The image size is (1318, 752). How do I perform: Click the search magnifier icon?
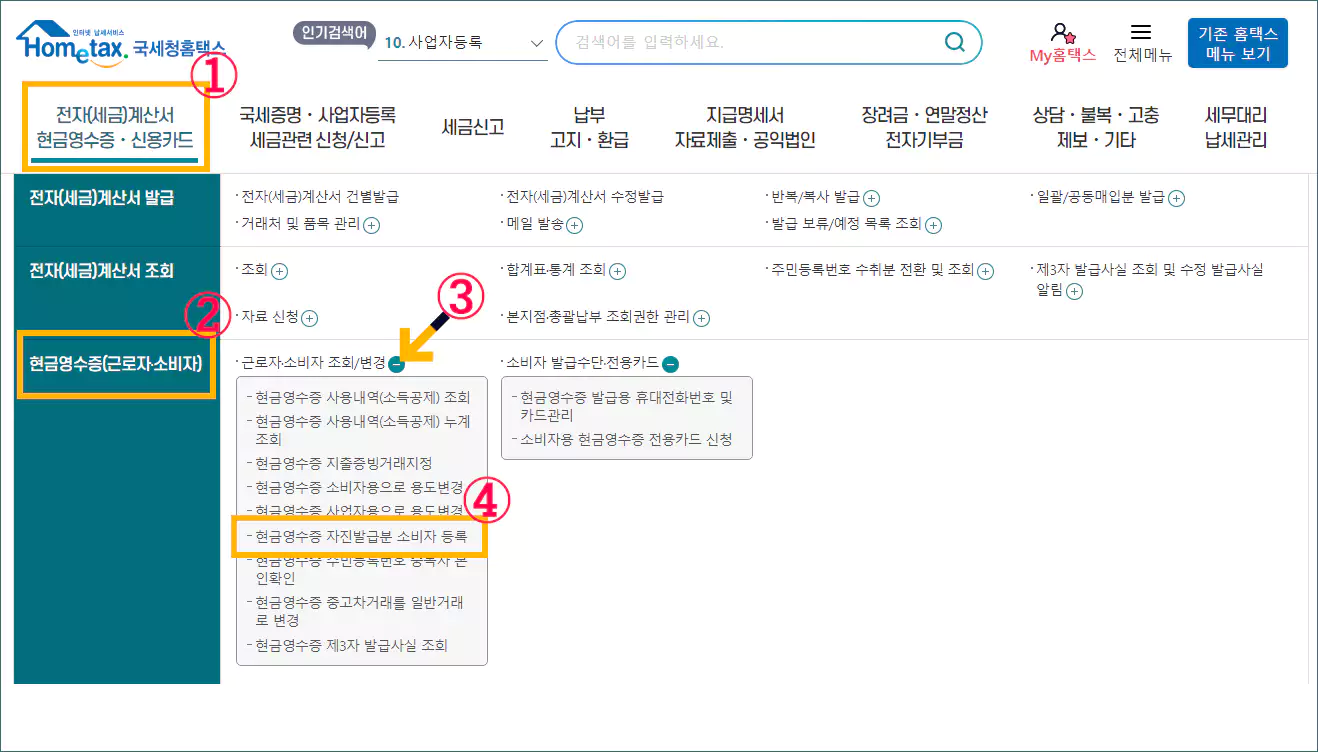tap(953, 43)
